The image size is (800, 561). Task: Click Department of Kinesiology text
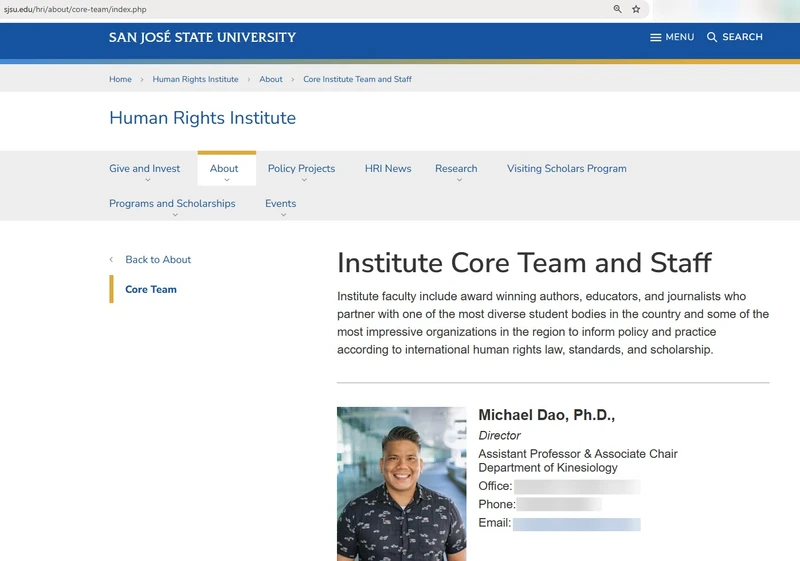pyautogui.click(x=548, y=468)
